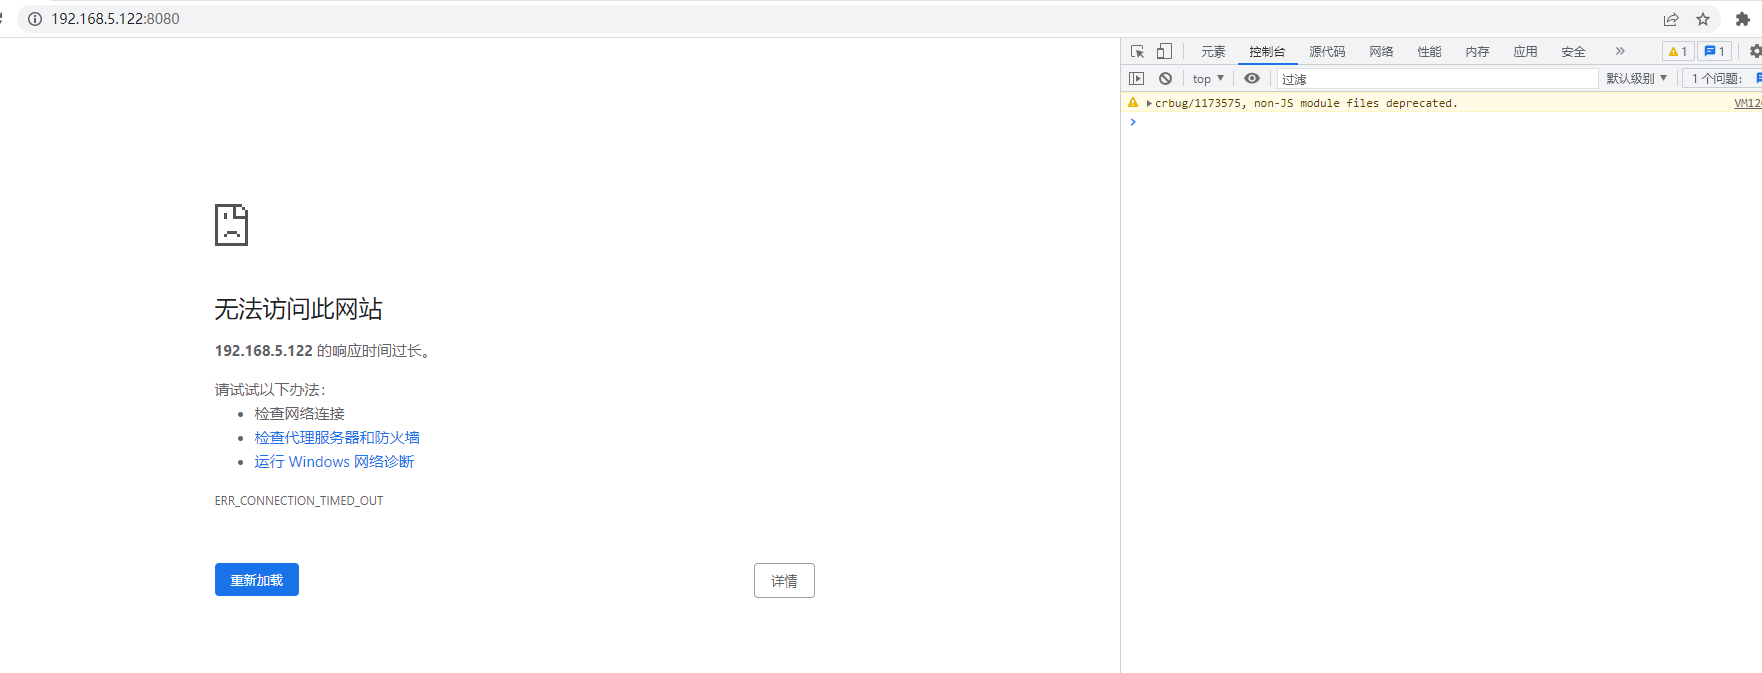Switch to the 内存 tab

(1477, 51)
